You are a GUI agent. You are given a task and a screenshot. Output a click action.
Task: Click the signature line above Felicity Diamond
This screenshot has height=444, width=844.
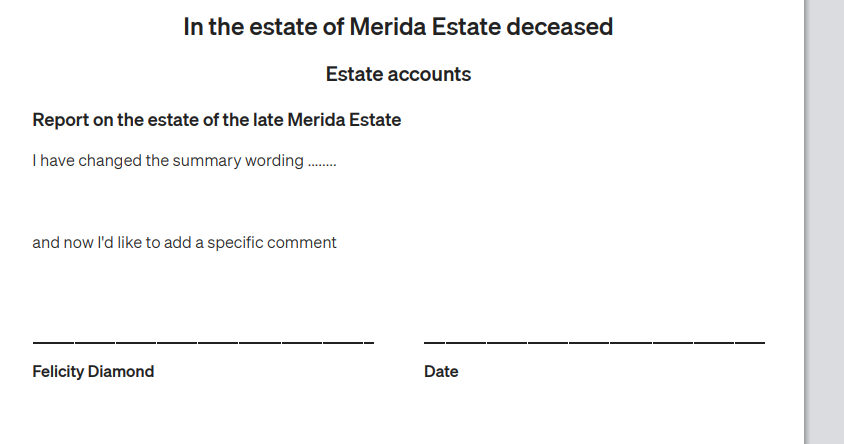pos(203,341)
